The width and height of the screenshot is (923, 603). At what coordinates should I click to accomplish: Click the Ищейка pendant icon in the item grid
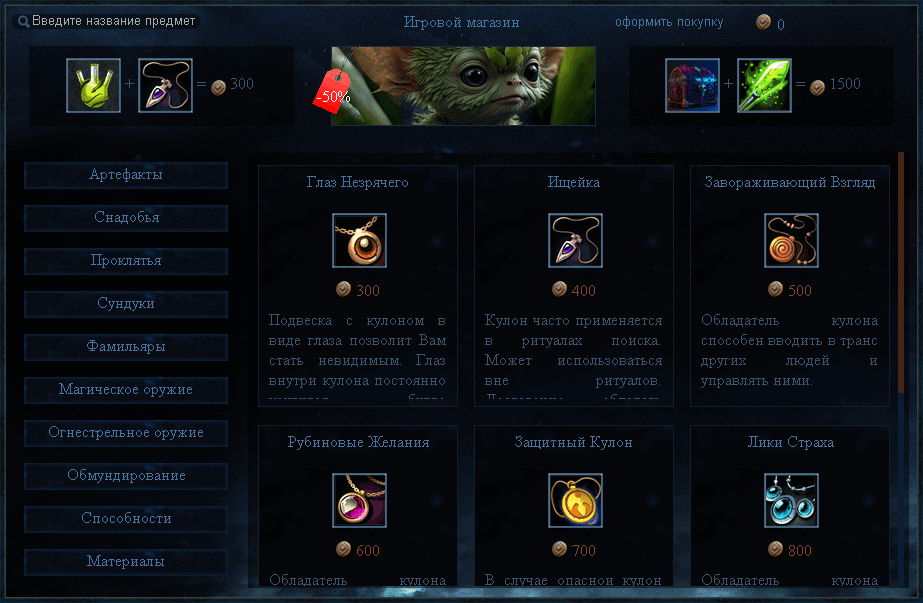tap(575, 240)
